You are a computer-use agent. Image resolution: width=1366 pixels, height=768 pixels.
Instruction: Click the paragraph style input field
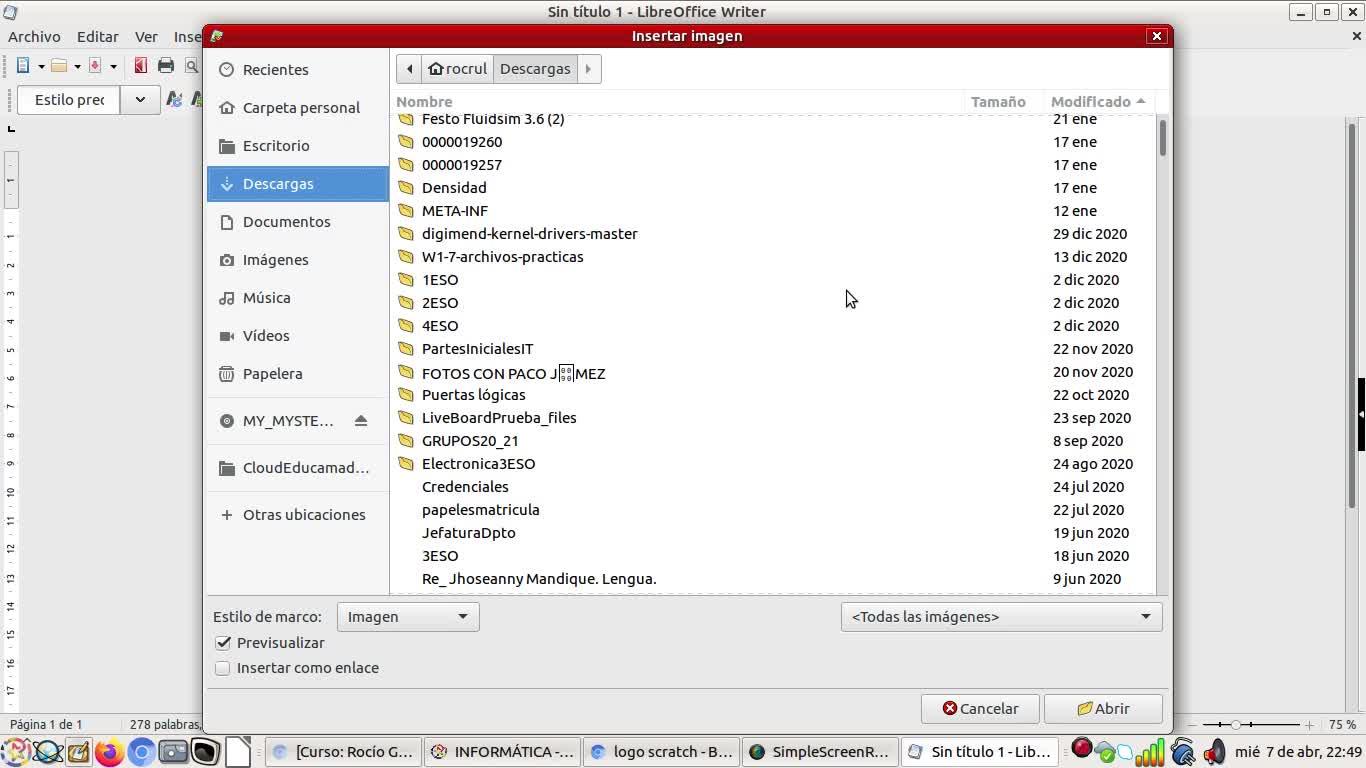coord(69,100)
